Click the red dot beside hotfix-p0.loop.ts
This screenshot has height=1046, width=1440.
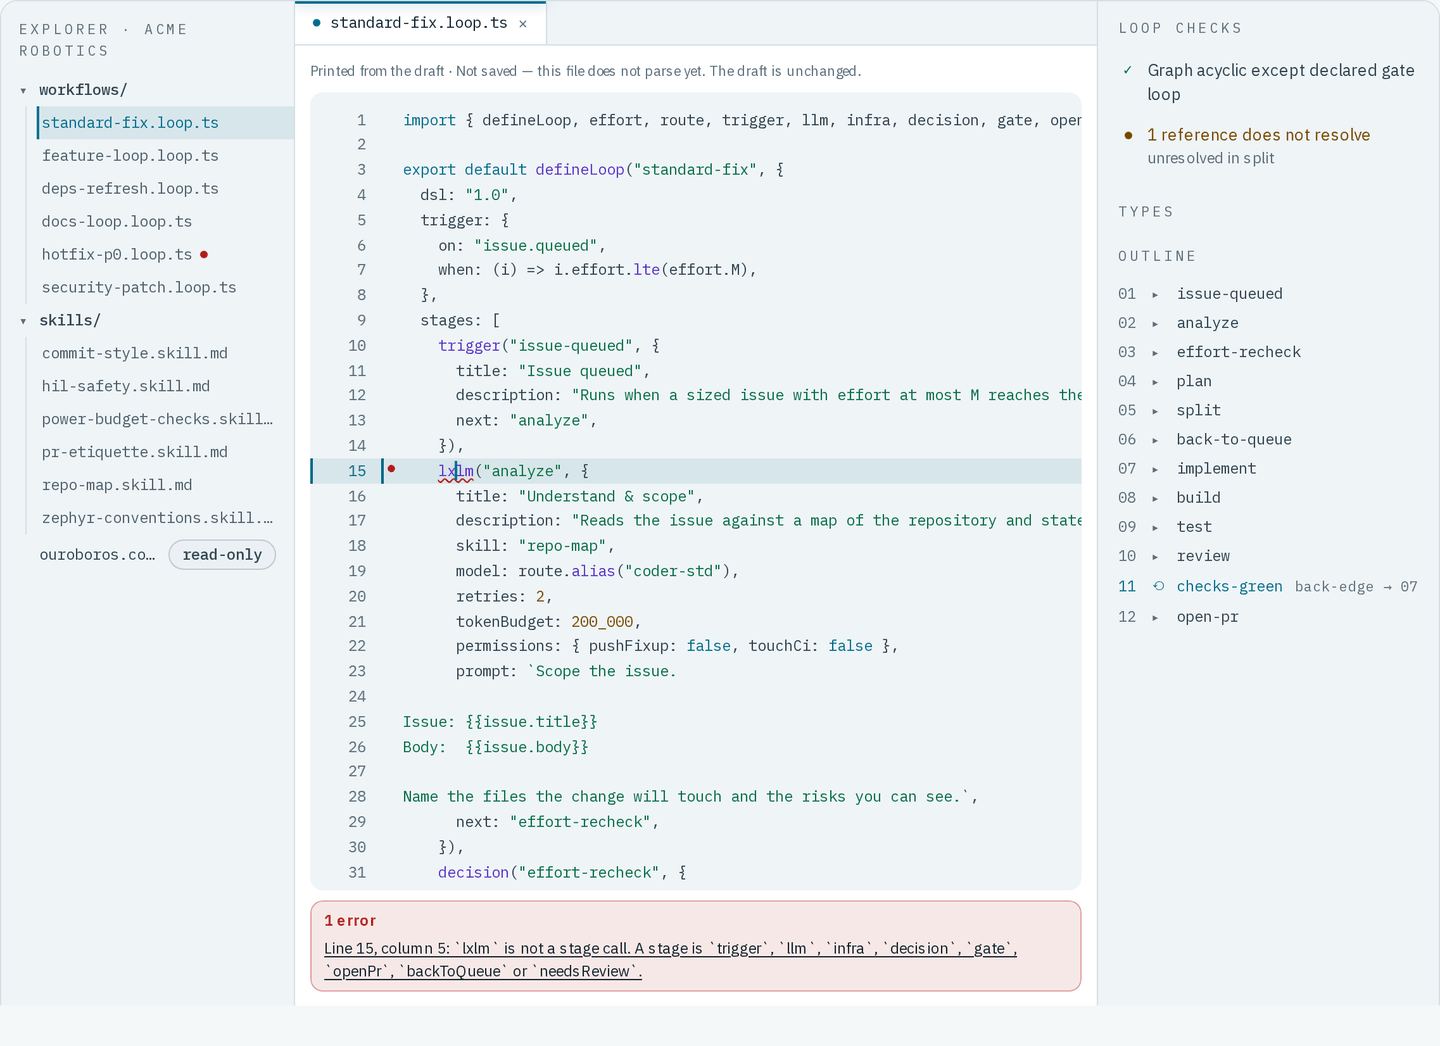point(204,254)
